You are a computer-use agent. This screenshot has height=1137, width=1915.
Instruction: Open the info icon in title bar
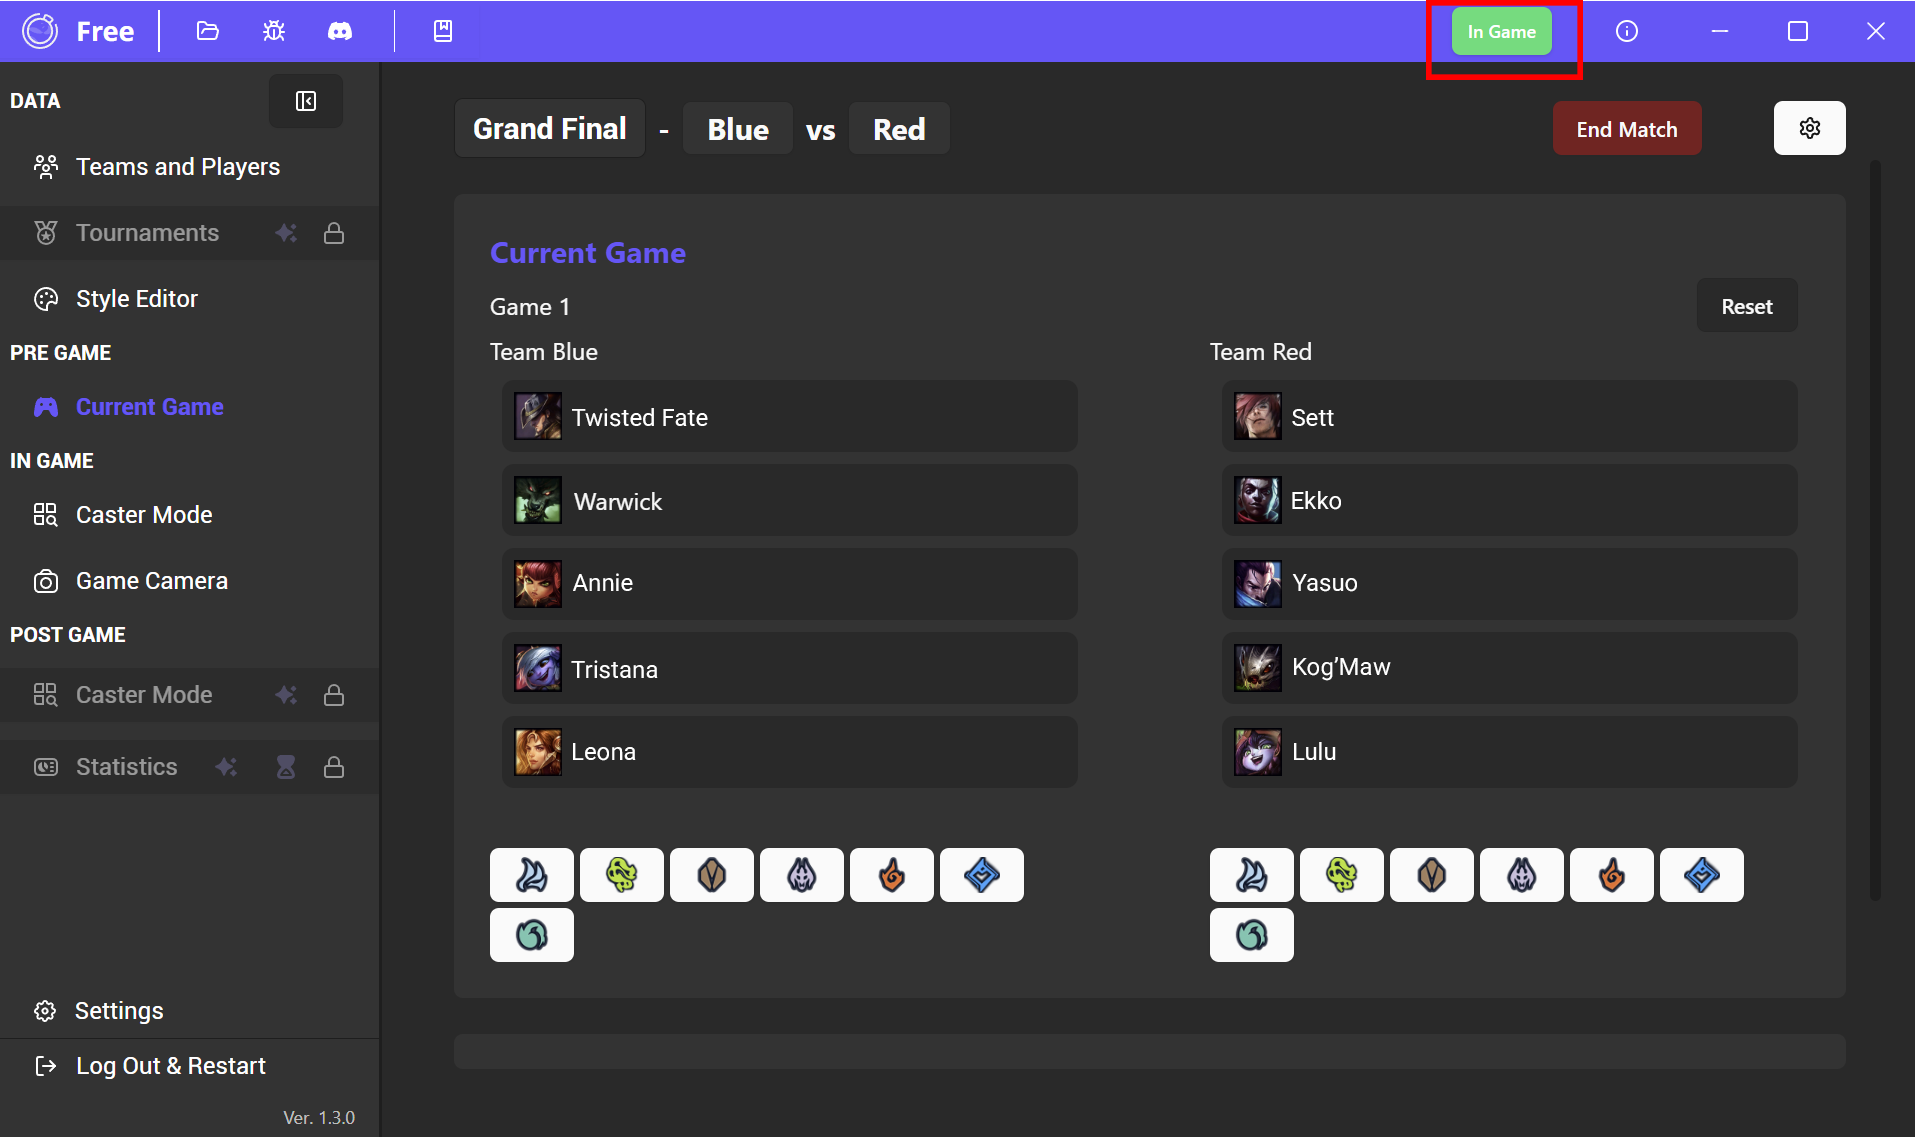[1627, 31]
